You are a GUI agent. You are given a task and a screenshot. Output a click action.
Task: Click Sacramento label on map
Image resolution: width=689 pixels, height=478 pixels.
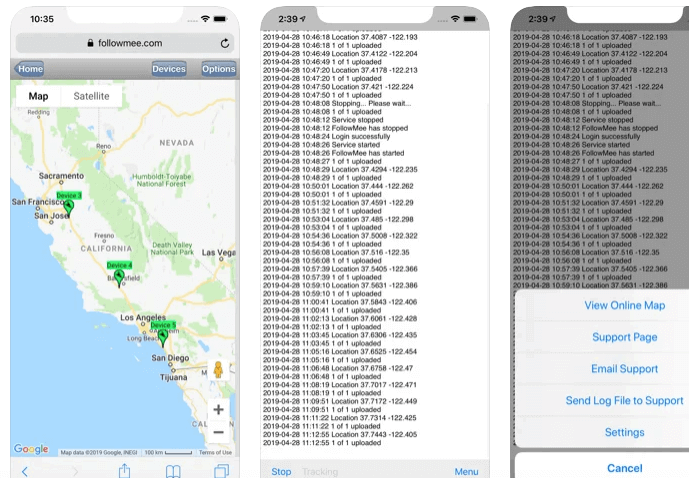[x=61, y=176]
